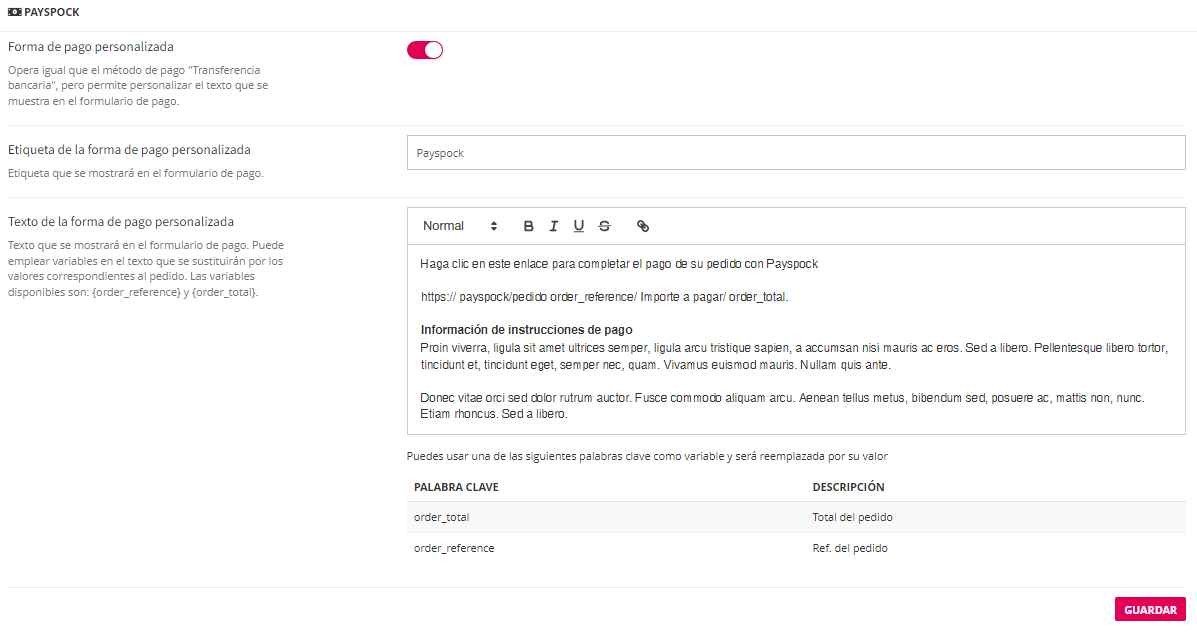Place cursor in the 'Donec vitae orci' paragraph

700,405
